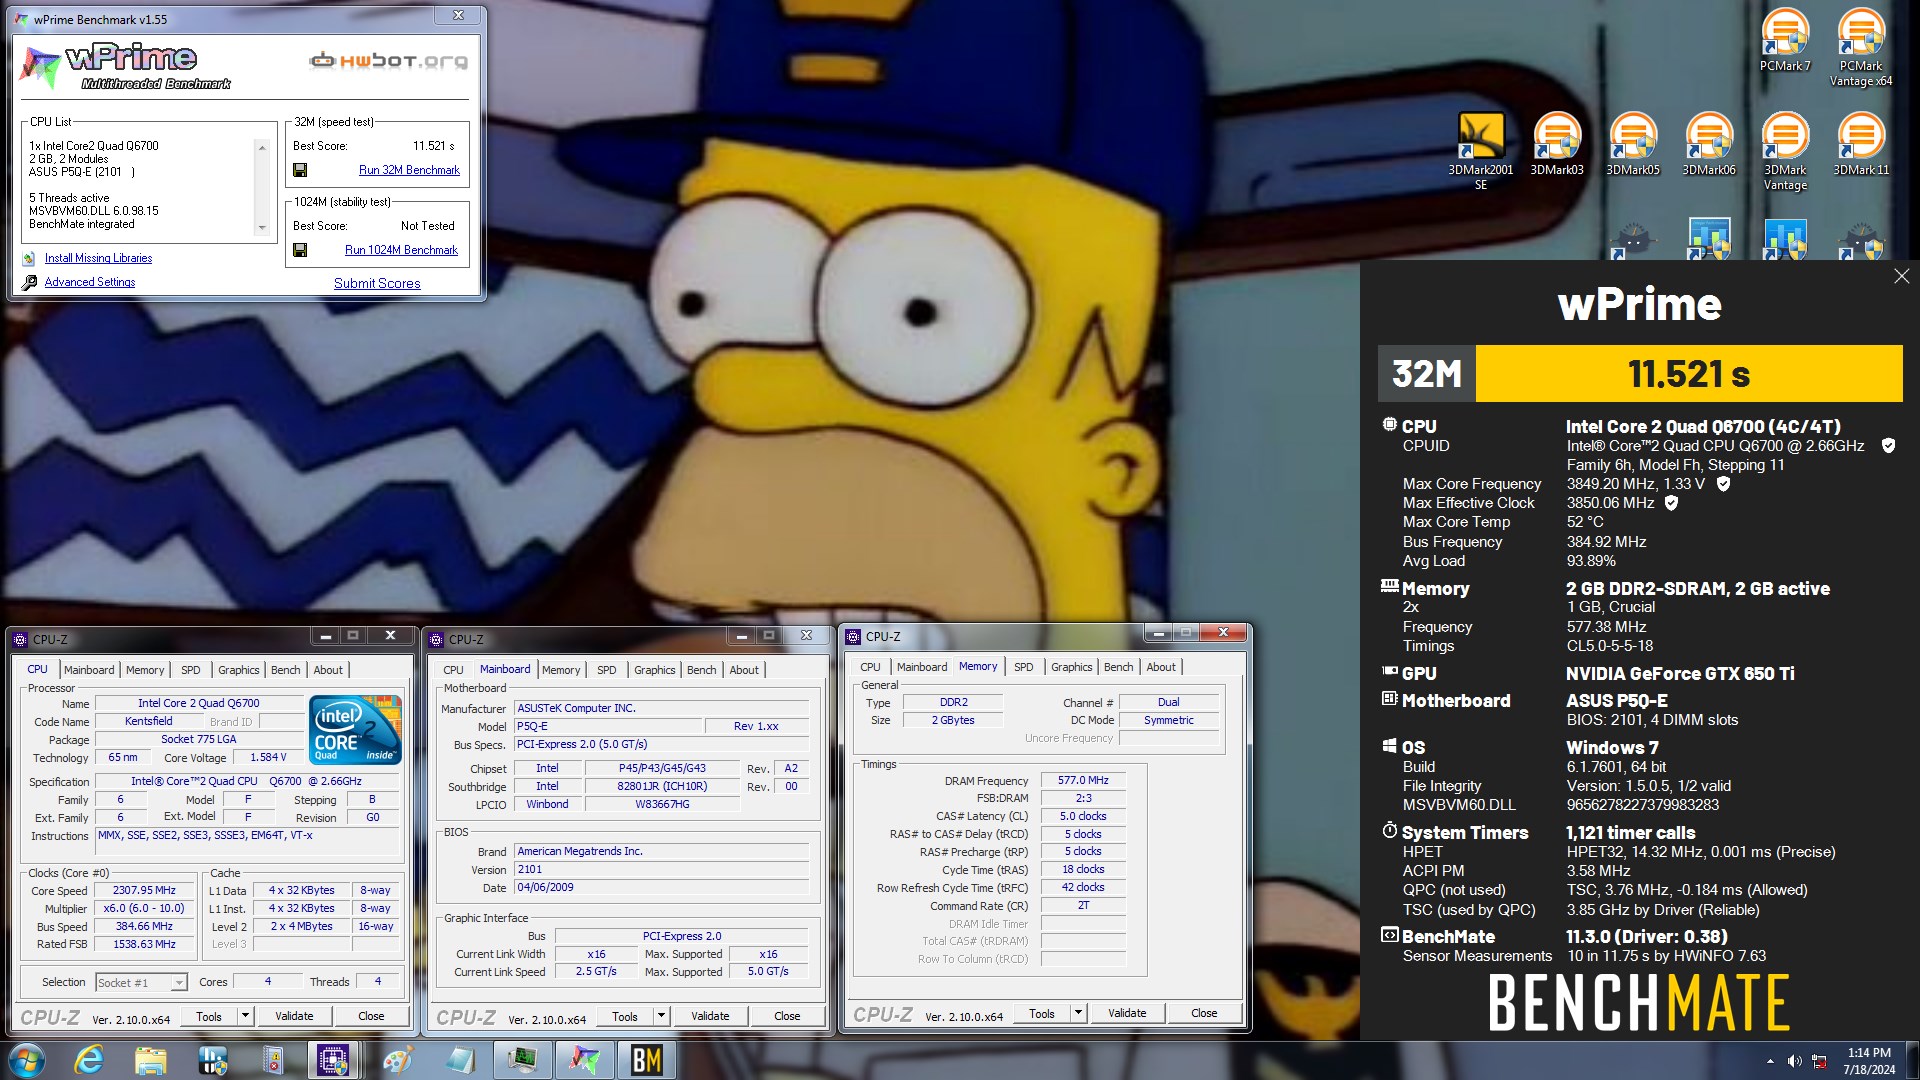Screen dimensions: 1920x1080
Task: Expand Tools dropdown arrow in CPU-Z Mainboard window
Action: tap(661, 1016)
